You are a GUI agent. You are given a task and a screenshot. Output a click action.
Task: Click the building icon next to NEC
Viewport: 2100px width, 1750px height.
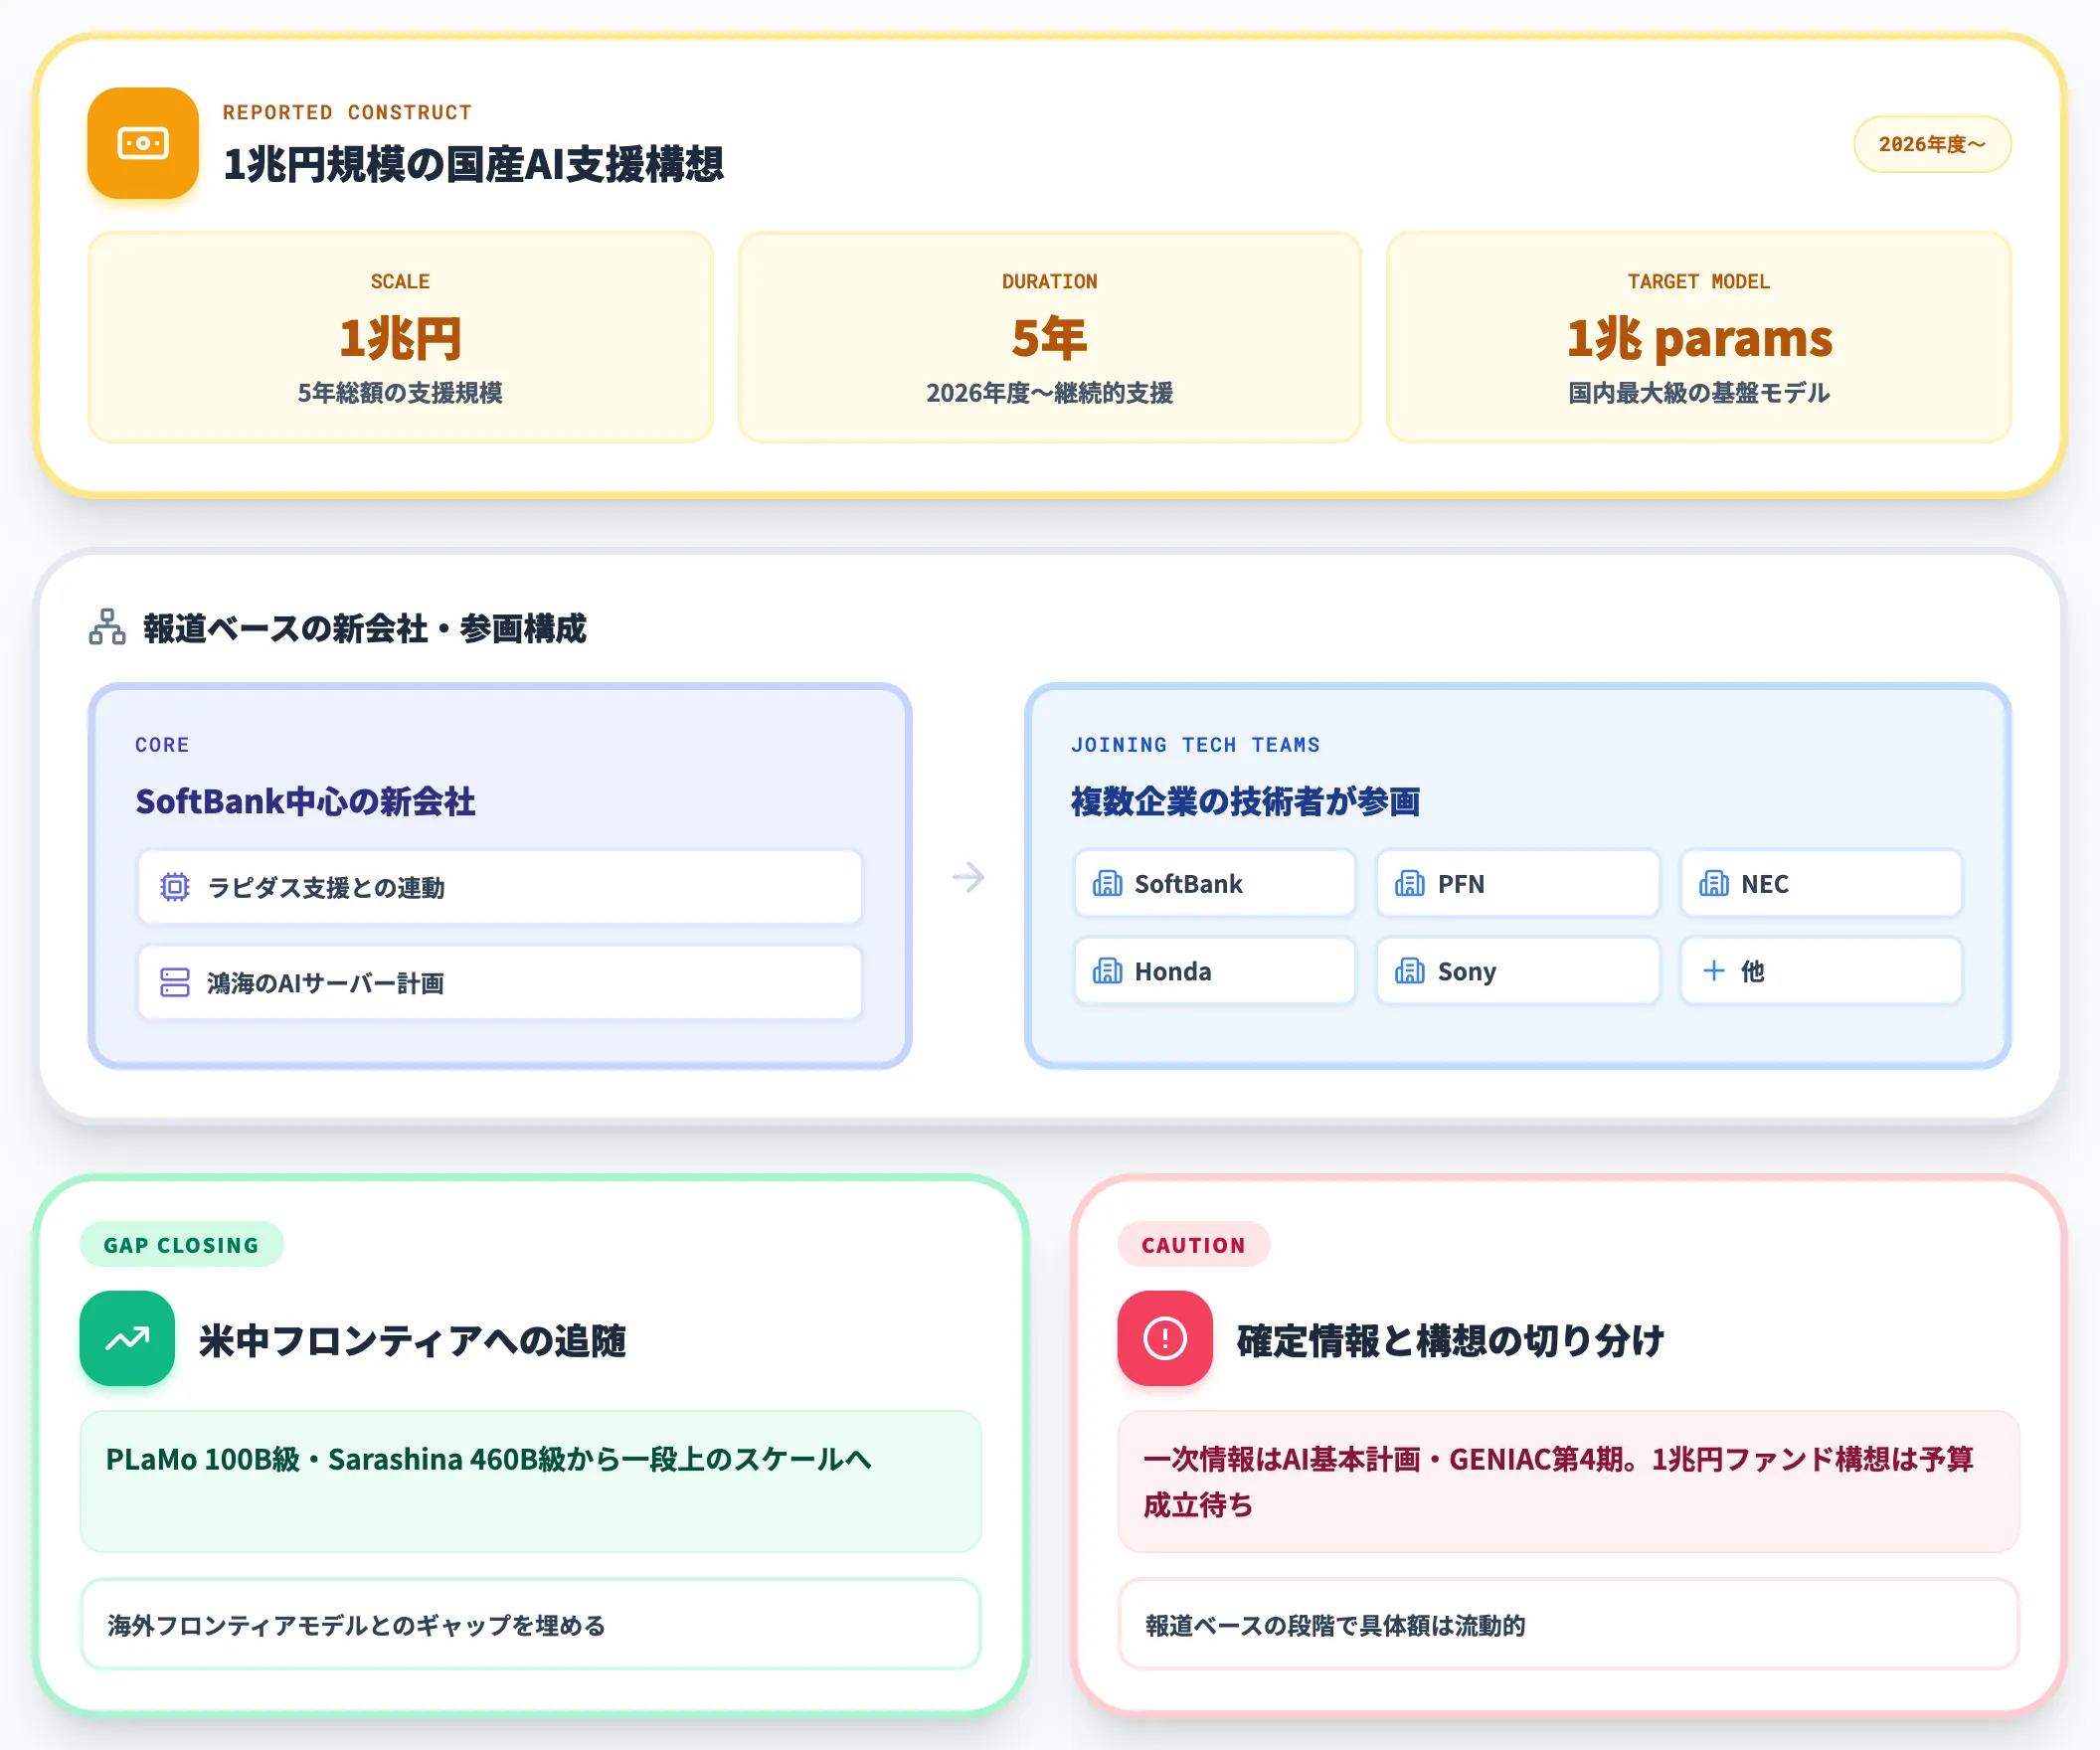tap(1714, 883)
